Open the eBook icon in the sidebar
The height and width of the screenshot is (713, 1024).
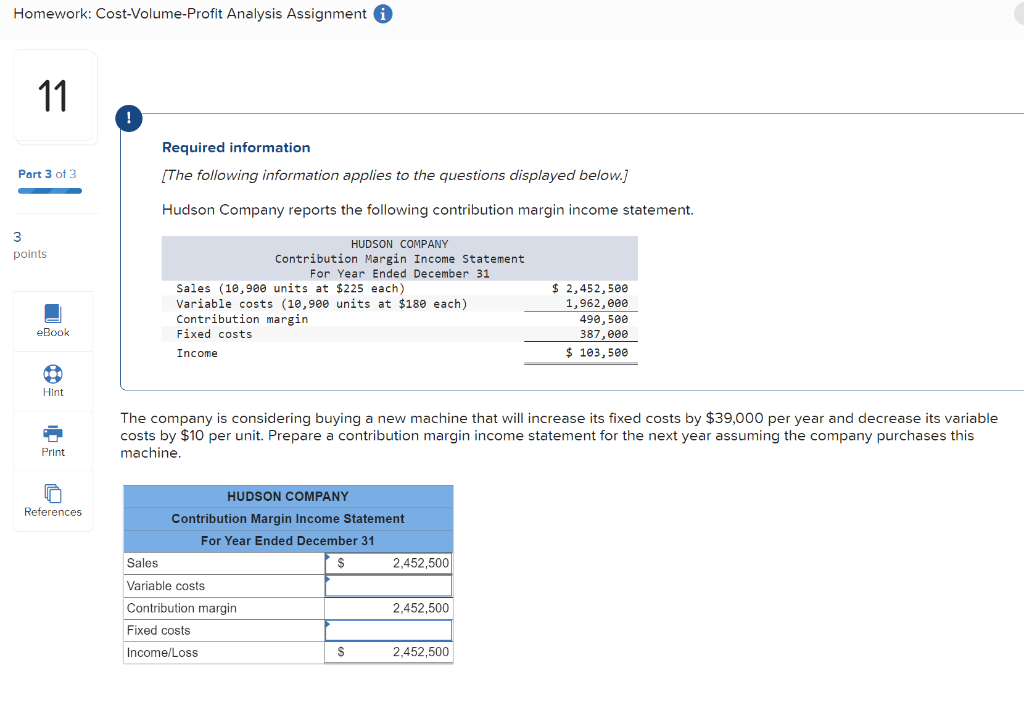pyautogui.click(x=52, y=315)
